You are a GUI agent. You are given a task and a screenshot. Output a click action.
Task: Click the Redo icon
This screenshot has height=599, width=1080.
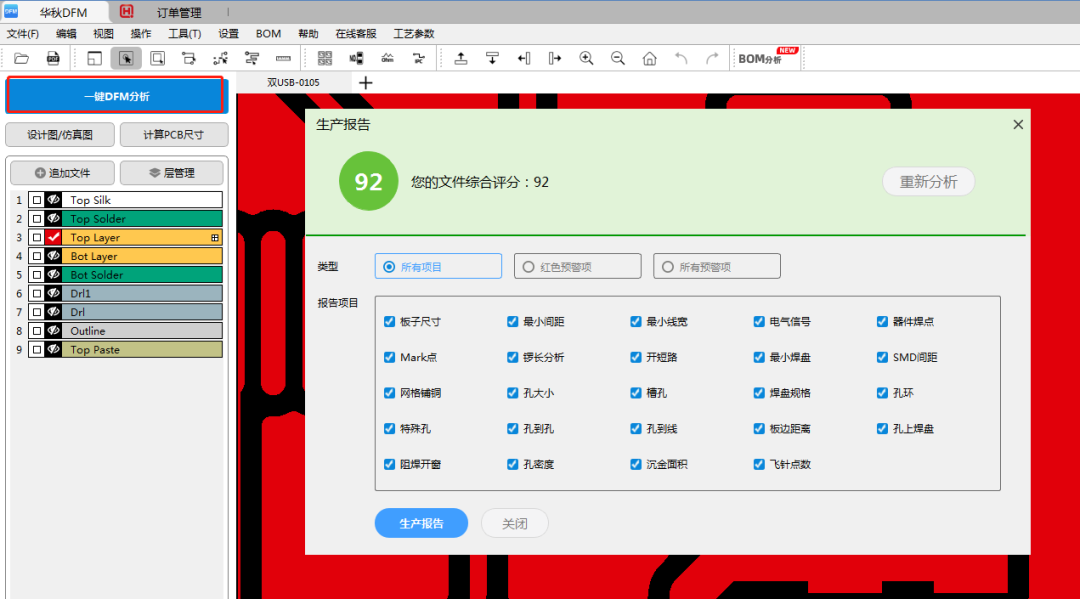tap(711, 58)
